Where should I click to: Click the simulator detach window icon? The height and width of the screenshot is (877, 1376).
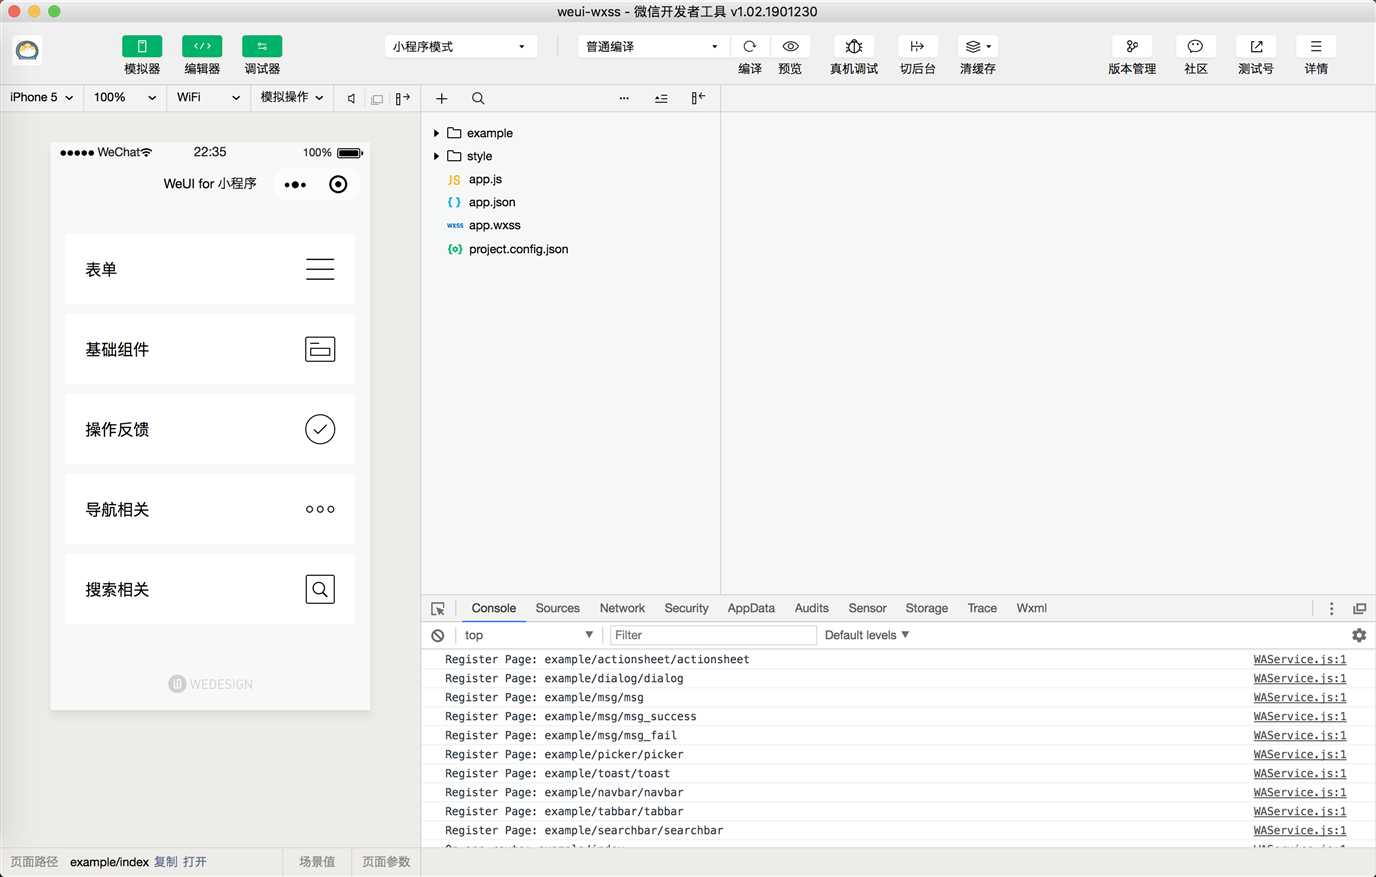coord(377,99)
